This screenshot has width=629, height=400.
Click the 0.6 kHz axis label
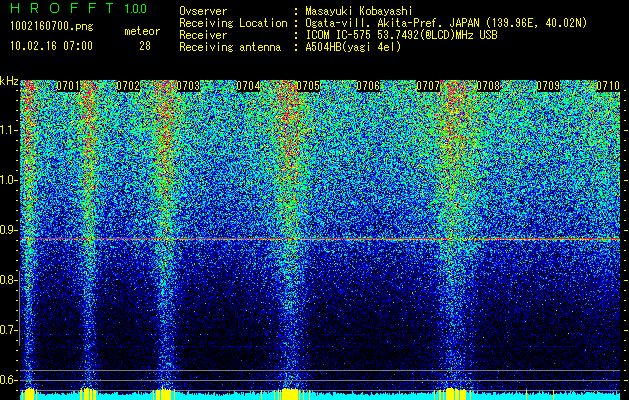click(8, 380)
